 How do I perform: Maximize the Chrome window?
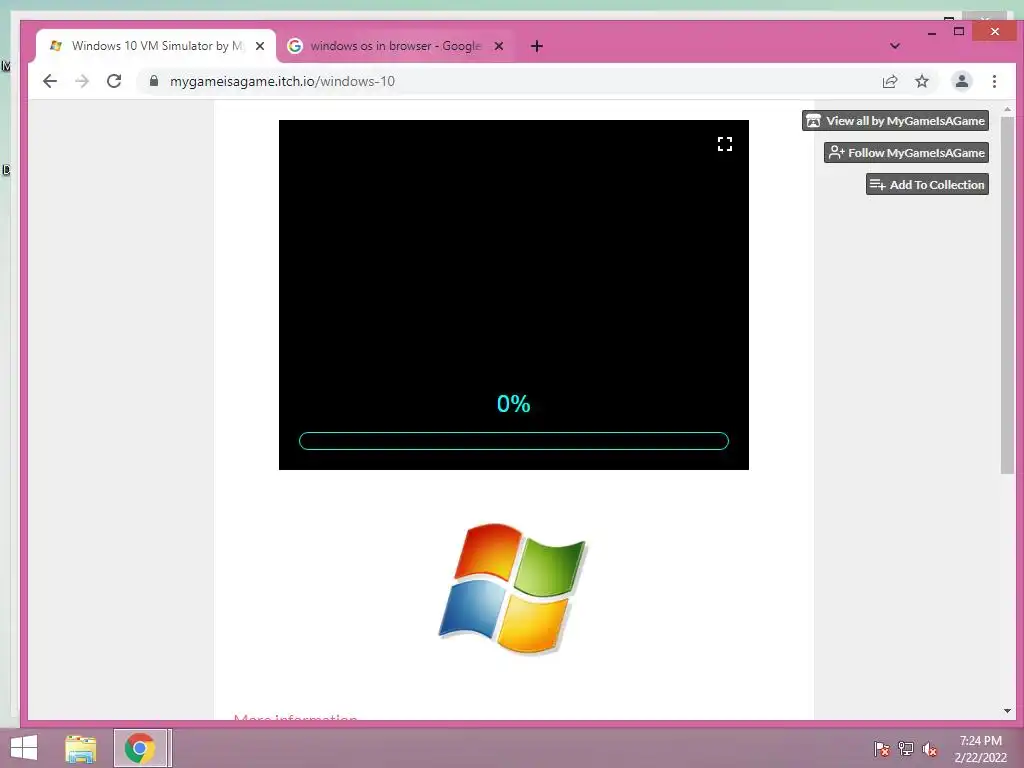tap(959, 31)
